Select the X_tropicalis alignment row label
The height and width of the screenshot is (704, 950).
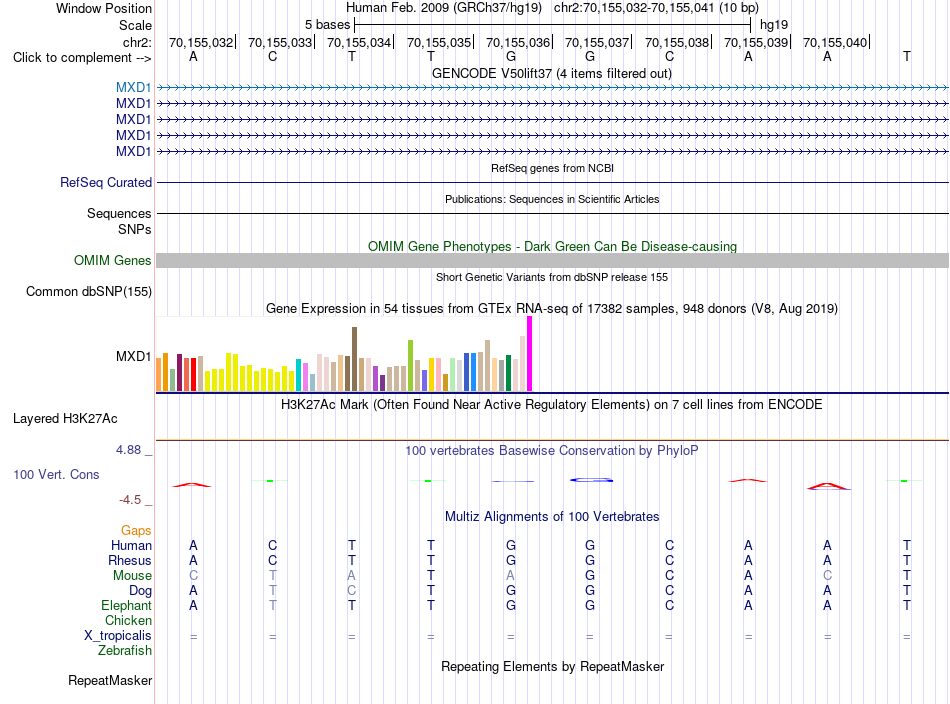click(x=118, y=636)
